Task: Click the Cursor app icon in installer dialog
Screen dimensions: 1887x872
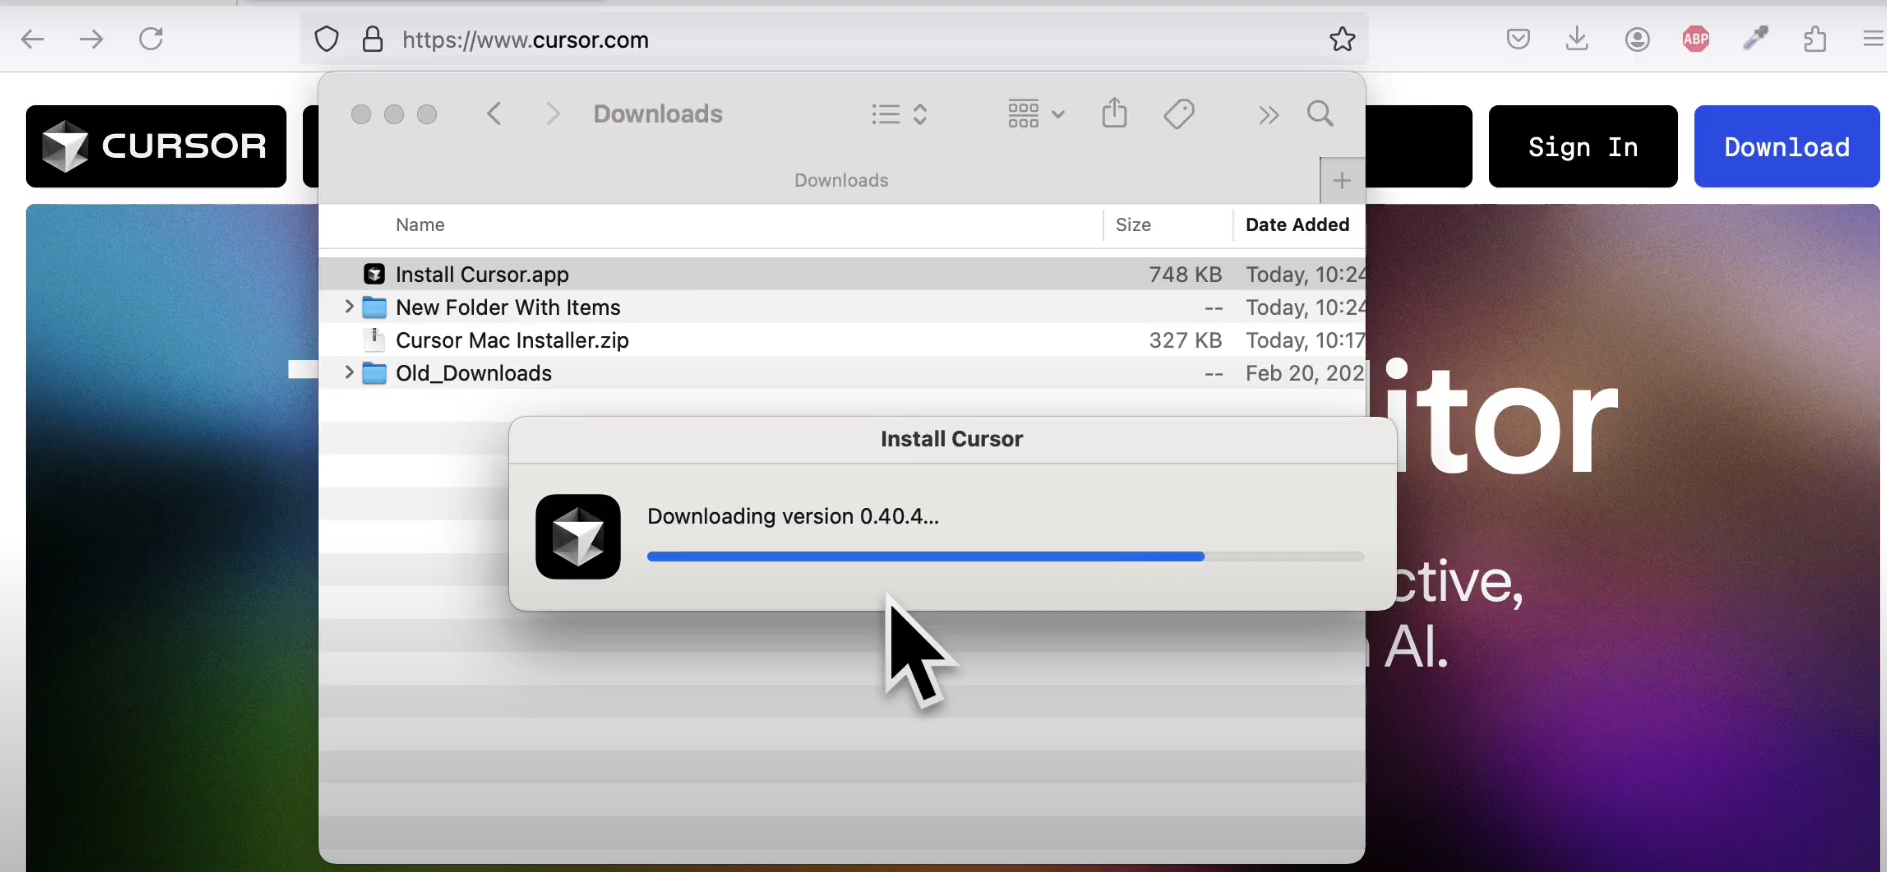Action: tap(578, 537)
